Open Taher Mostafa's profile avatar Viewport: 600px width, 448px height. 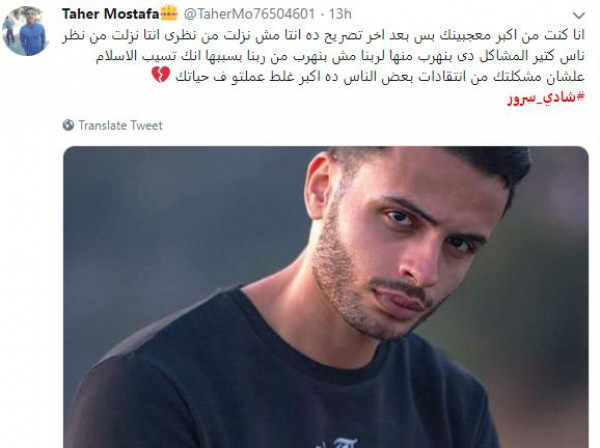click(x=25, y=31)
